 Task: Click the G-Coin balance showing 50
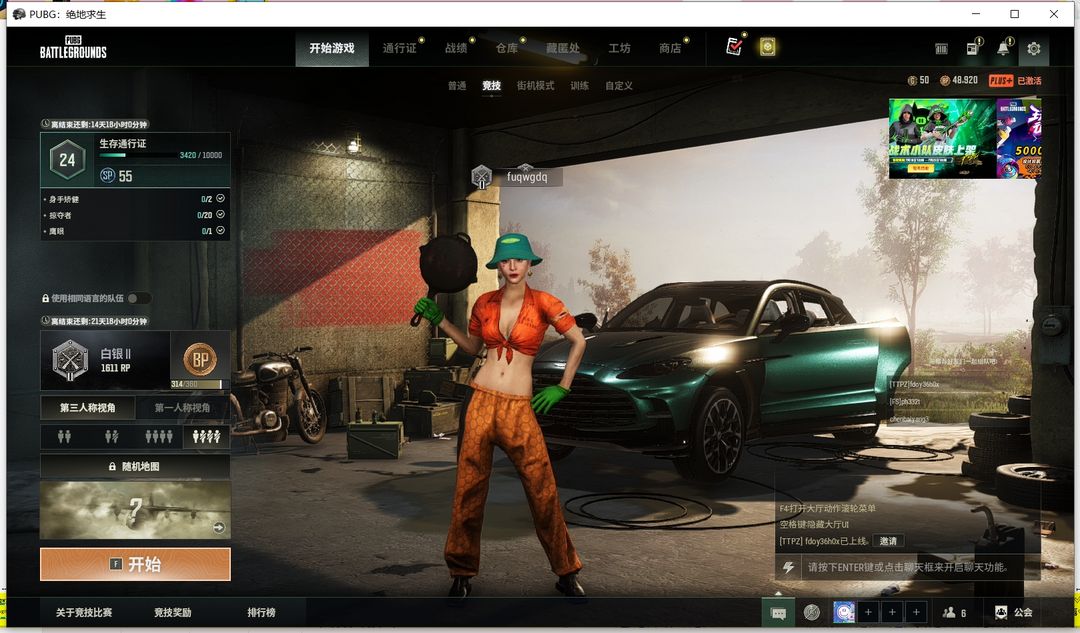918,81
